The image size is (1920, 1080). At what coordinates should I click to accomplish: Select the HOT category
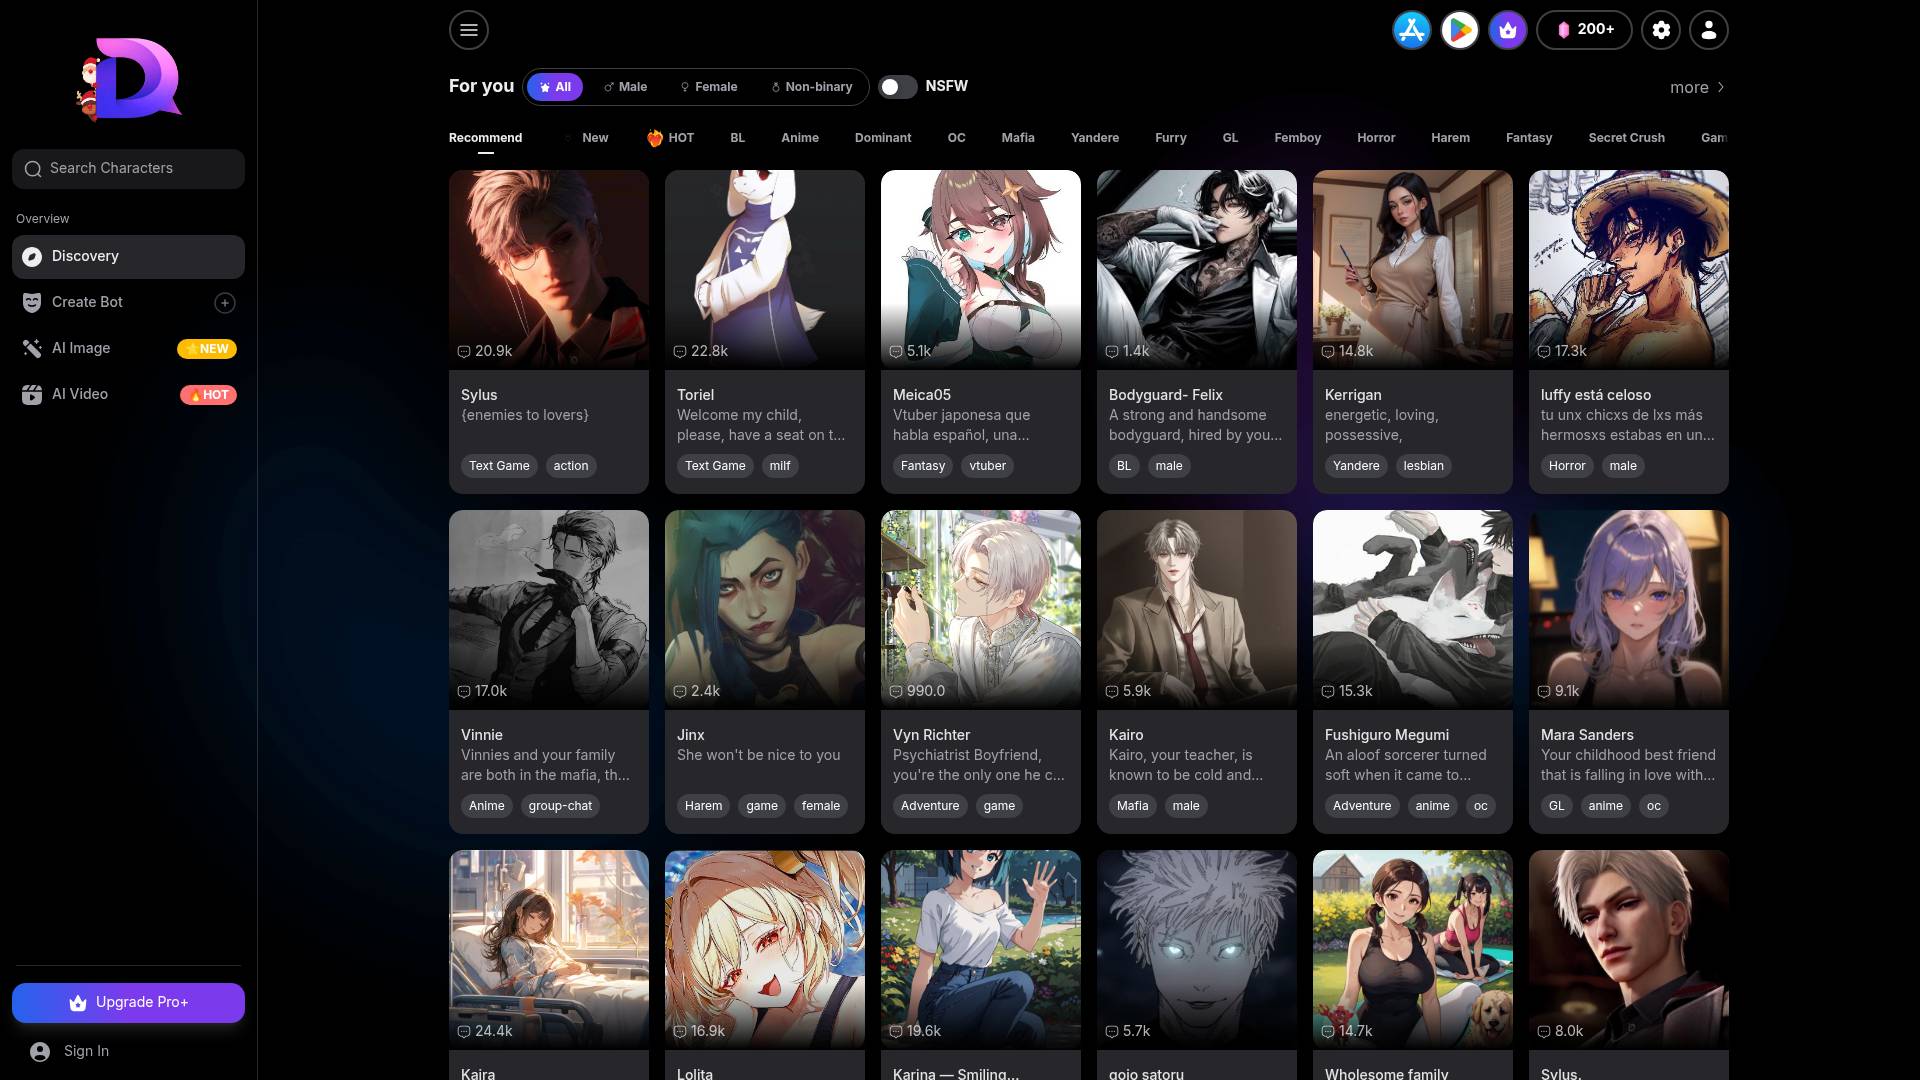click(x=670, y=138)
